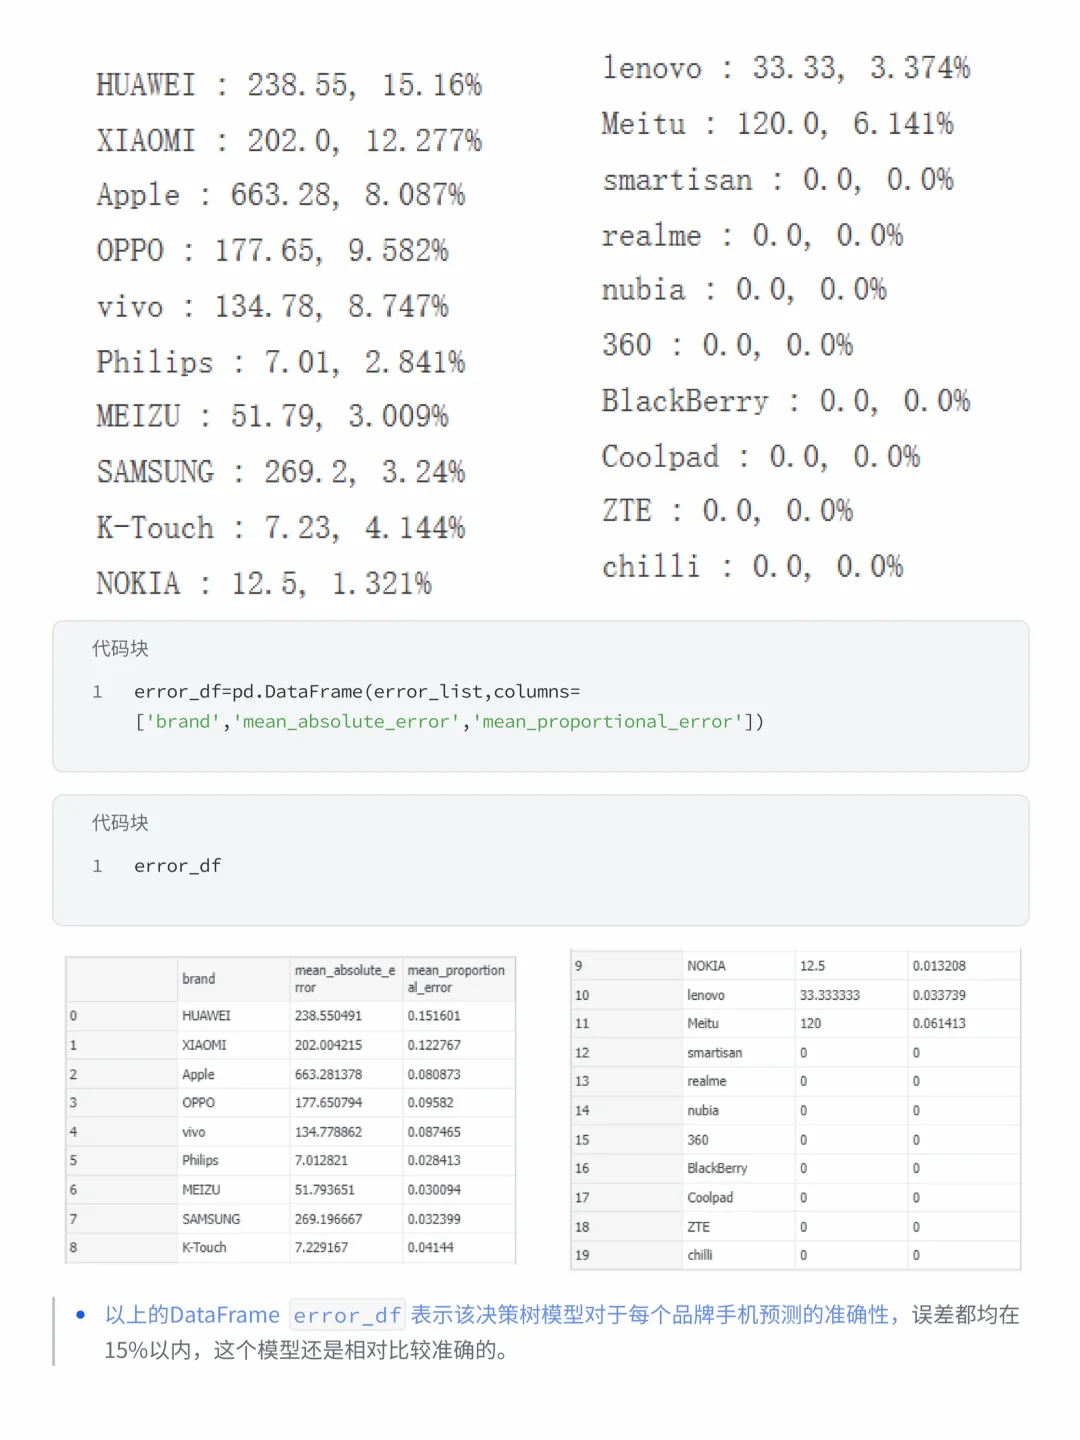Select the XIAOMI row in table
The height and width of the screenshot is (1440, 1080).
tap(291, 1045)
